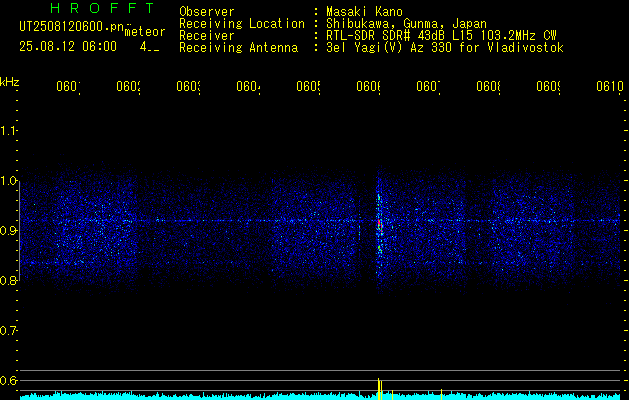The image size is (629, 400).
Task: Click the Receiving Antenna label
Action: coord(239,48)
